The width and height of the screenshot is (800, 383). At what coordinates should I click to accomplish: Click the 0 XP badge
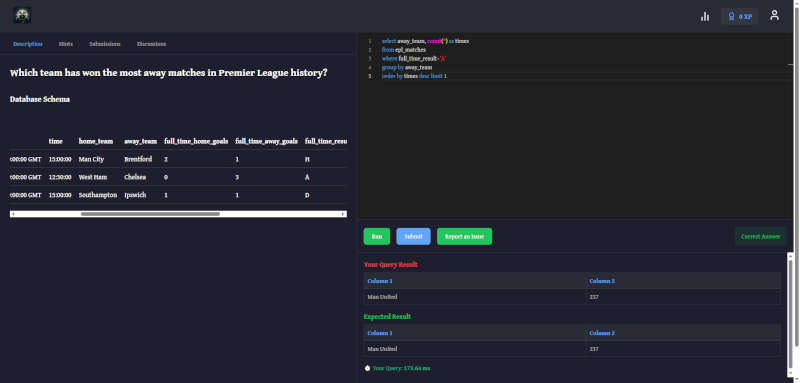(x=739, y=16)
